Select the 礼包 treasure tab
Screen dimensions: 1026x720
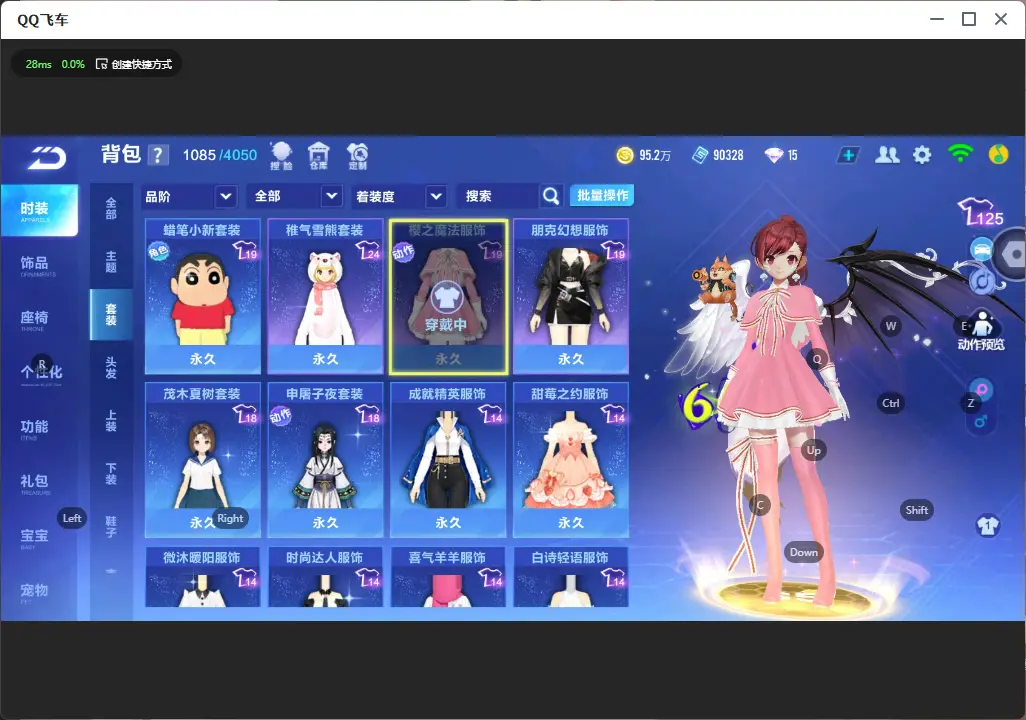pos(35,483)
